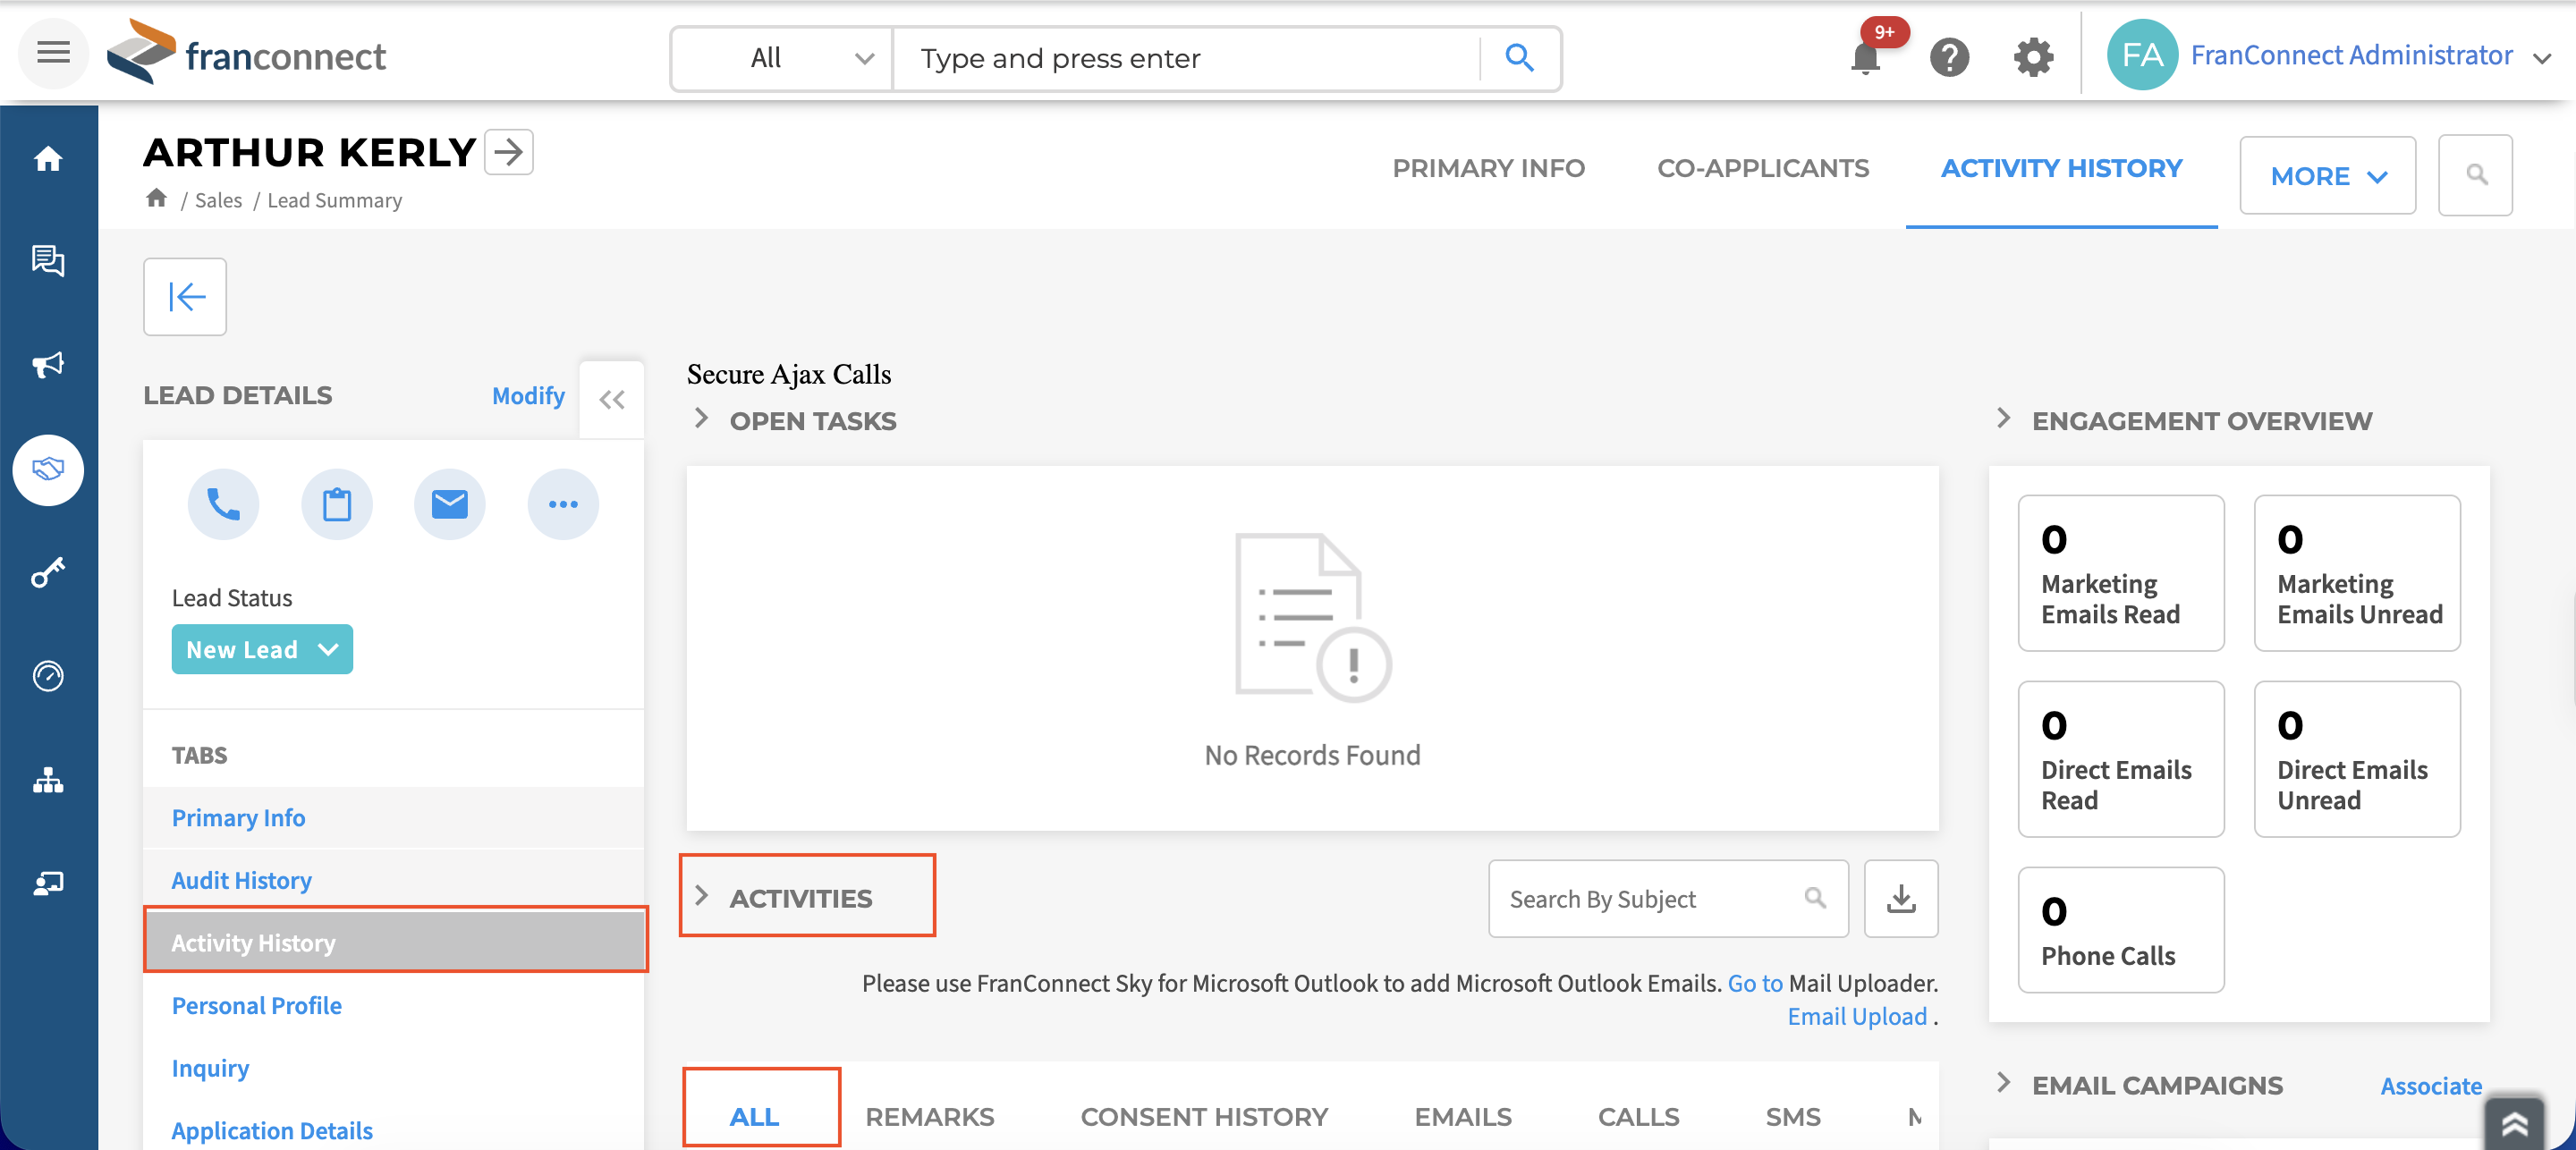View the Emails activities tab

click(x=1462, y=1117)
